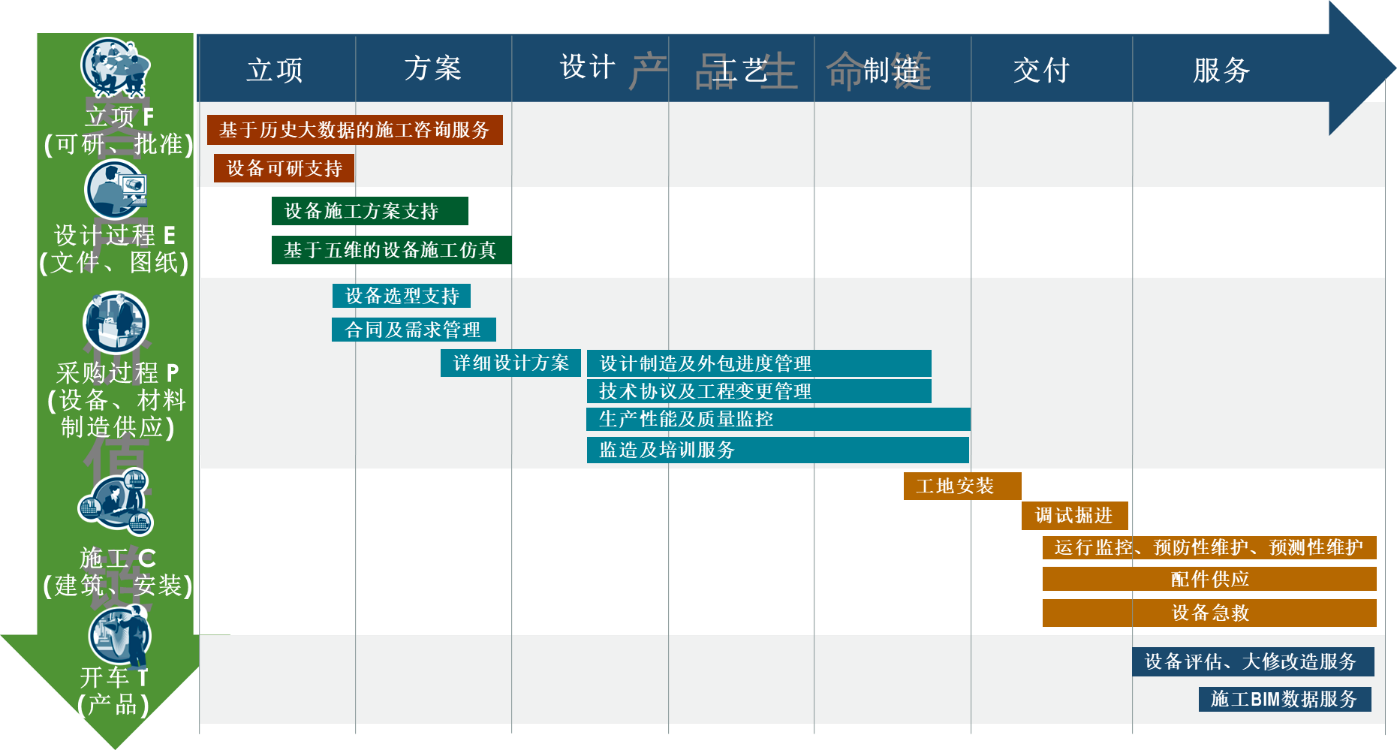Select the 工艺 column header
Screen dimensions: 1397x750
click(741, 69)
